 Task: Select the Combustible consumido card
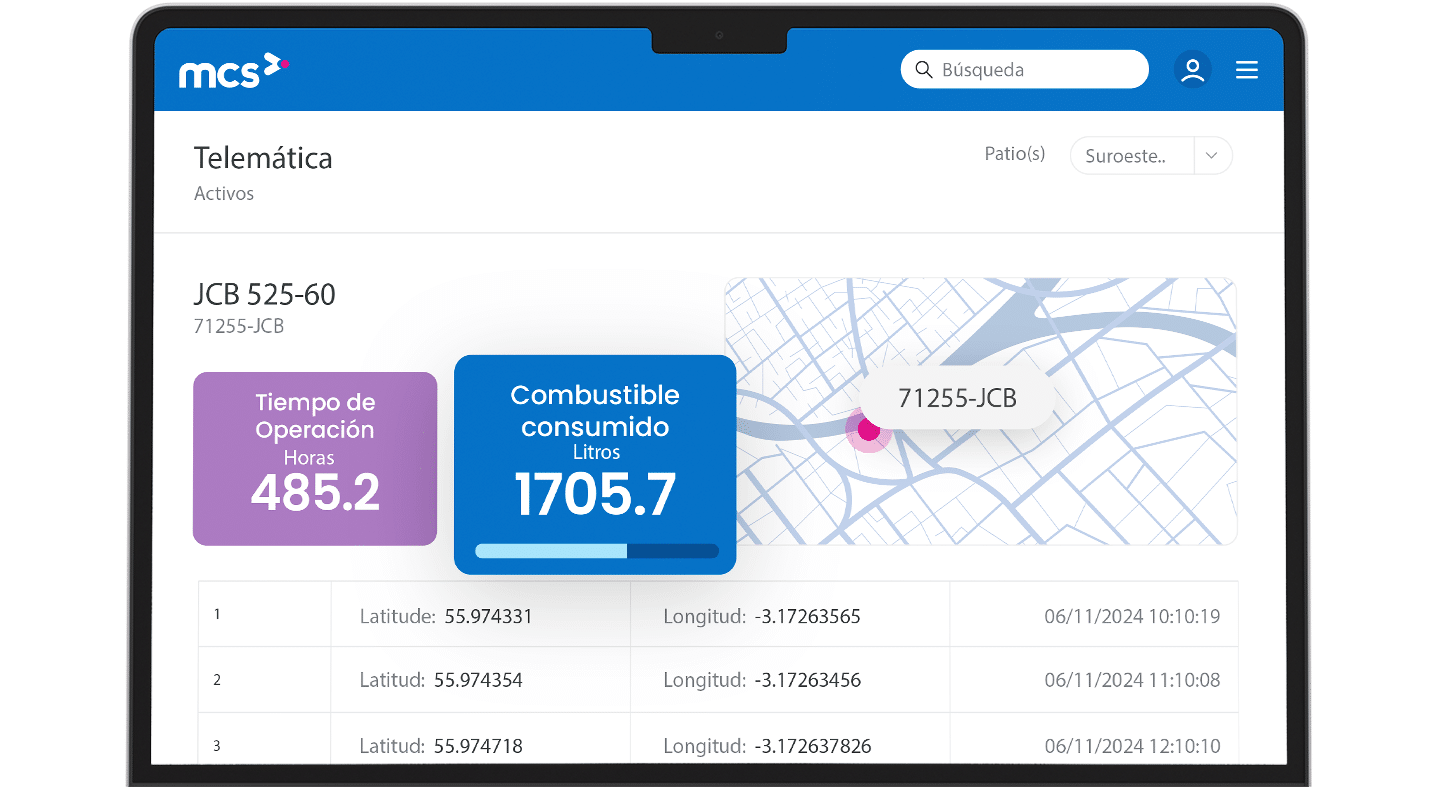(x=595, y=465)
